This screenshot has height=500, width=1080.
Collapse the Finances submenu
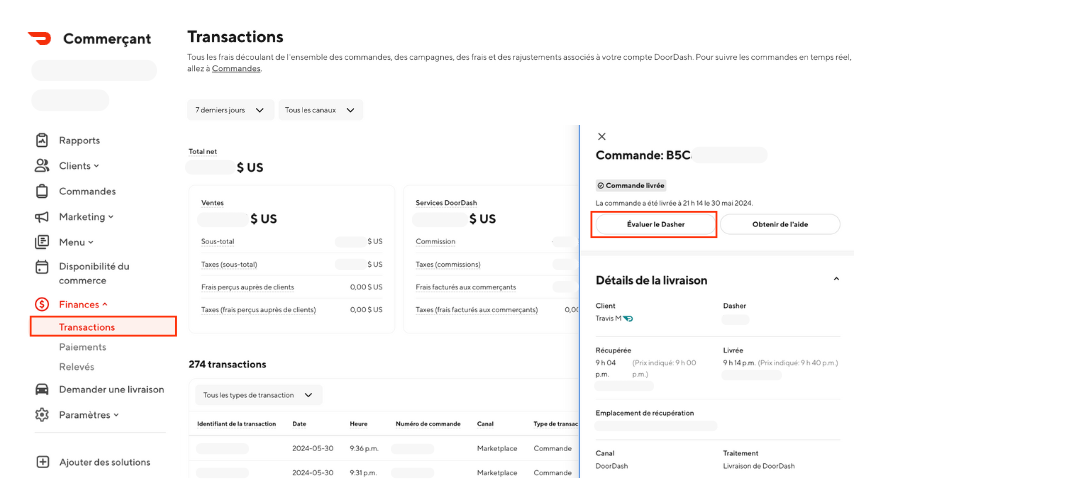[x=105, y=304]
